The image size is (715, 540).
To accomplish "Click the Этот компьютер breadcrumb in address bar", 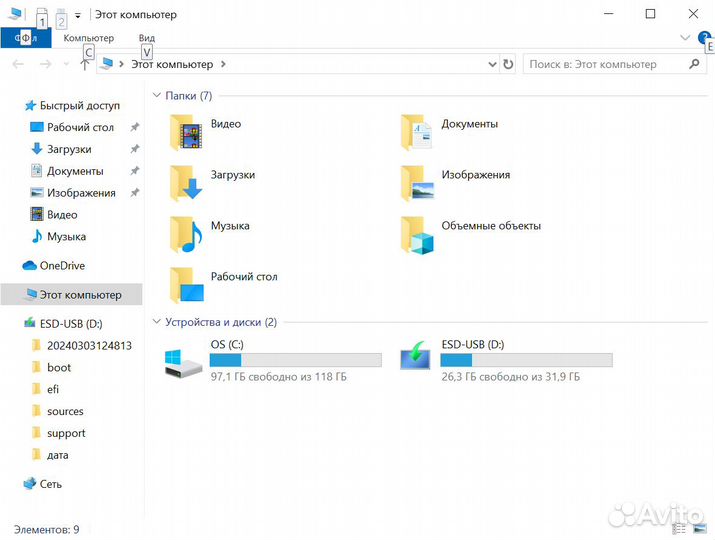I will click(x=172, y=64).
